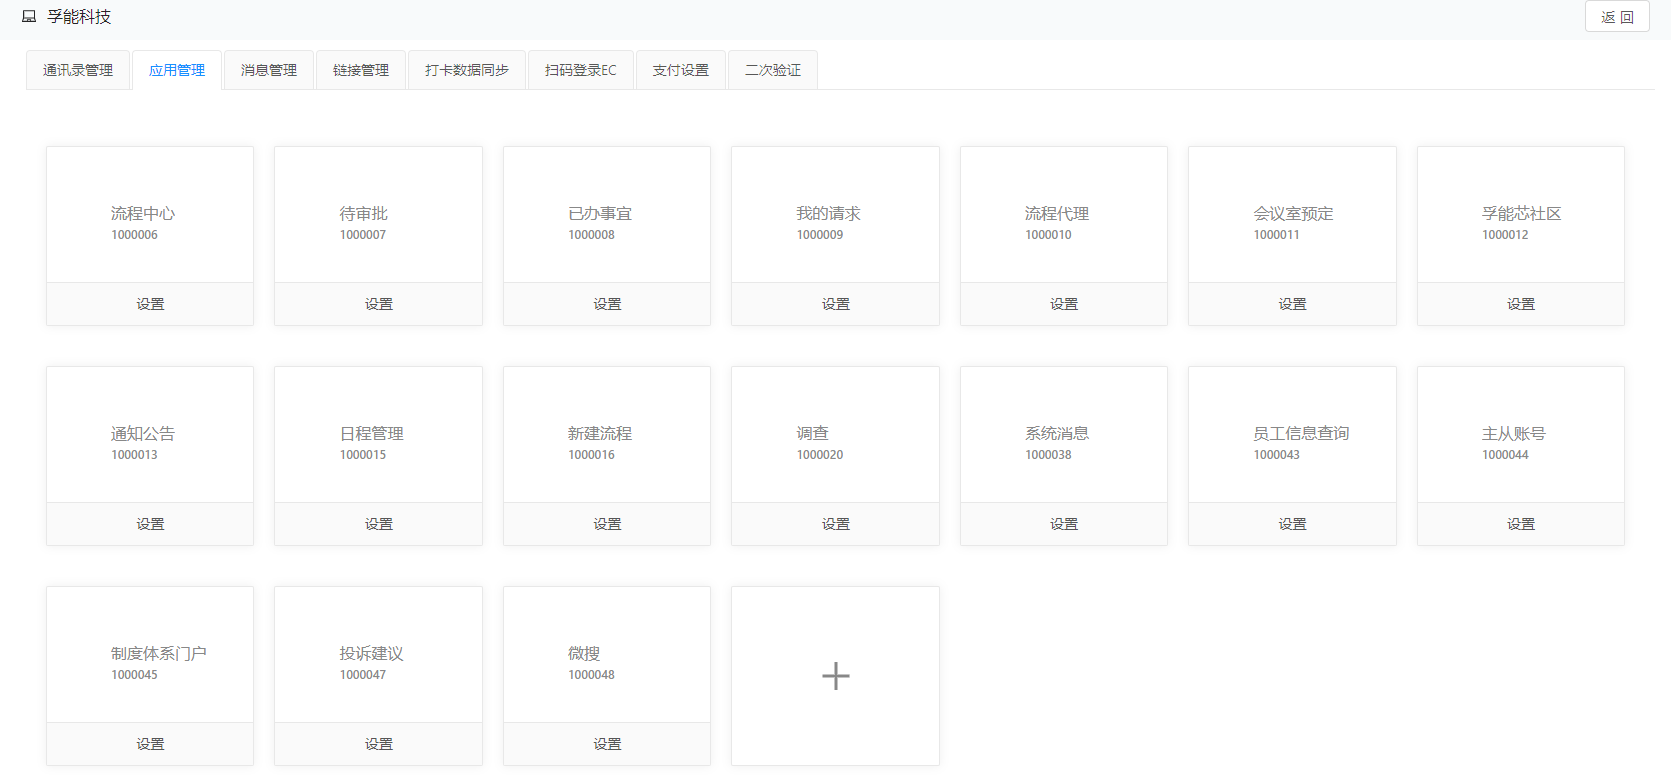Open 设置 for 会议室预定
Image resolution: width=1671 pixels, height=776 pixels.
point(1292,304)
